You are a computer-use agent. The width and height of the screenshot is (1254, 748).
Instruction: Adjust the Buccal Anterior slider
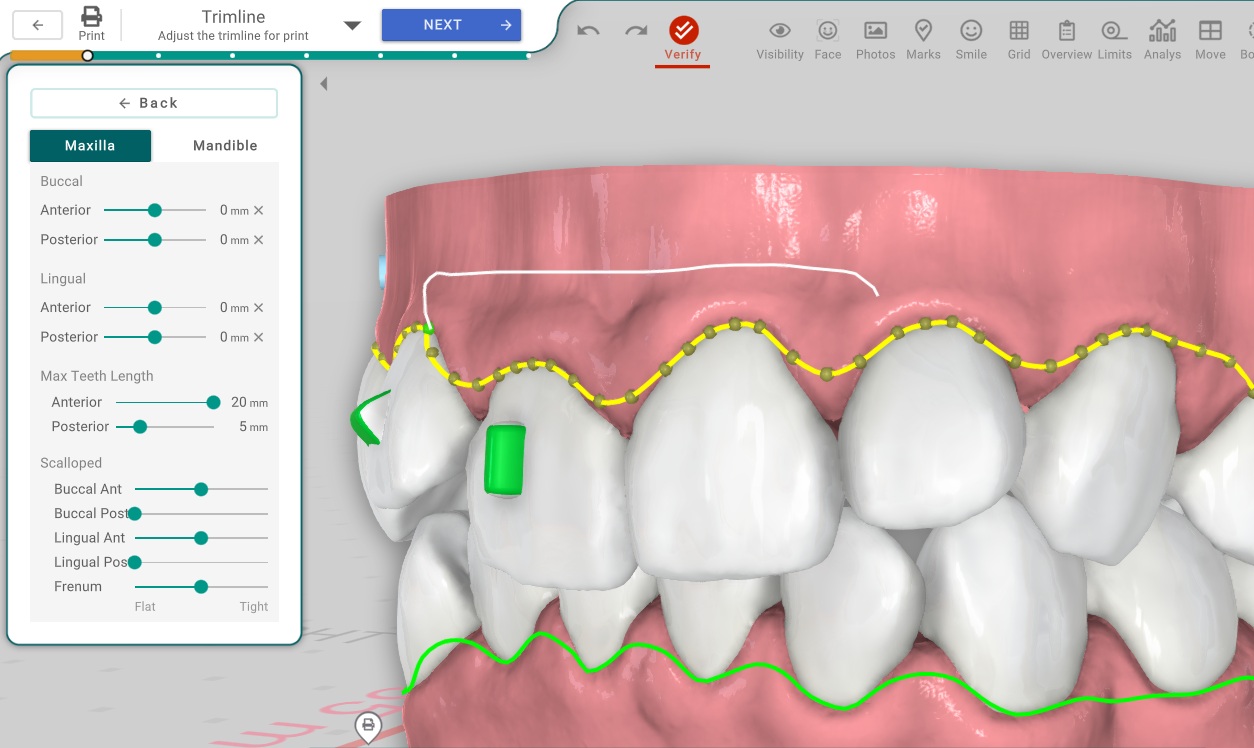coord(154,210)
